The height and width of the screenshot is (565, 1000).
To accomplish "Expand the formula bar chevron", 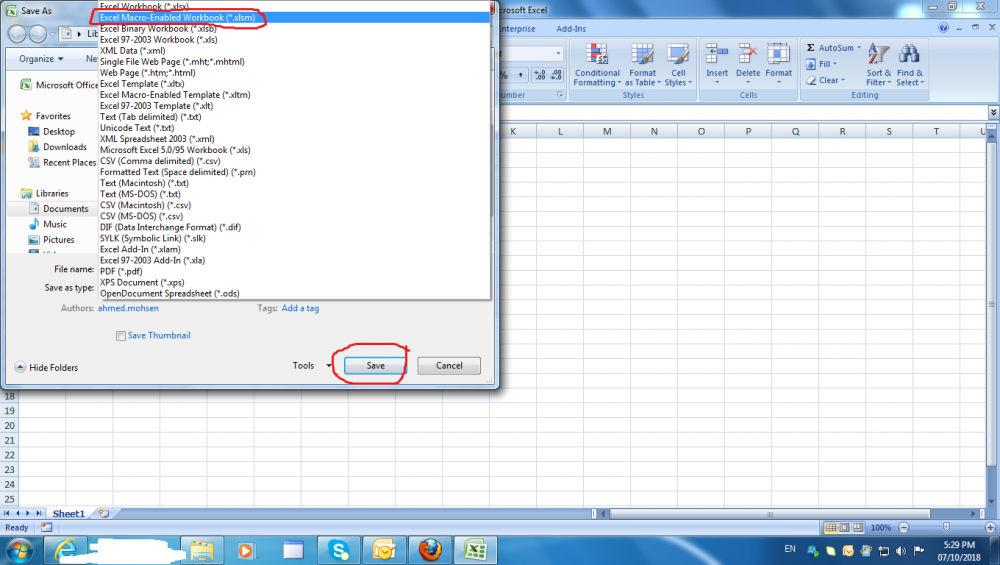I will point(993,112).
